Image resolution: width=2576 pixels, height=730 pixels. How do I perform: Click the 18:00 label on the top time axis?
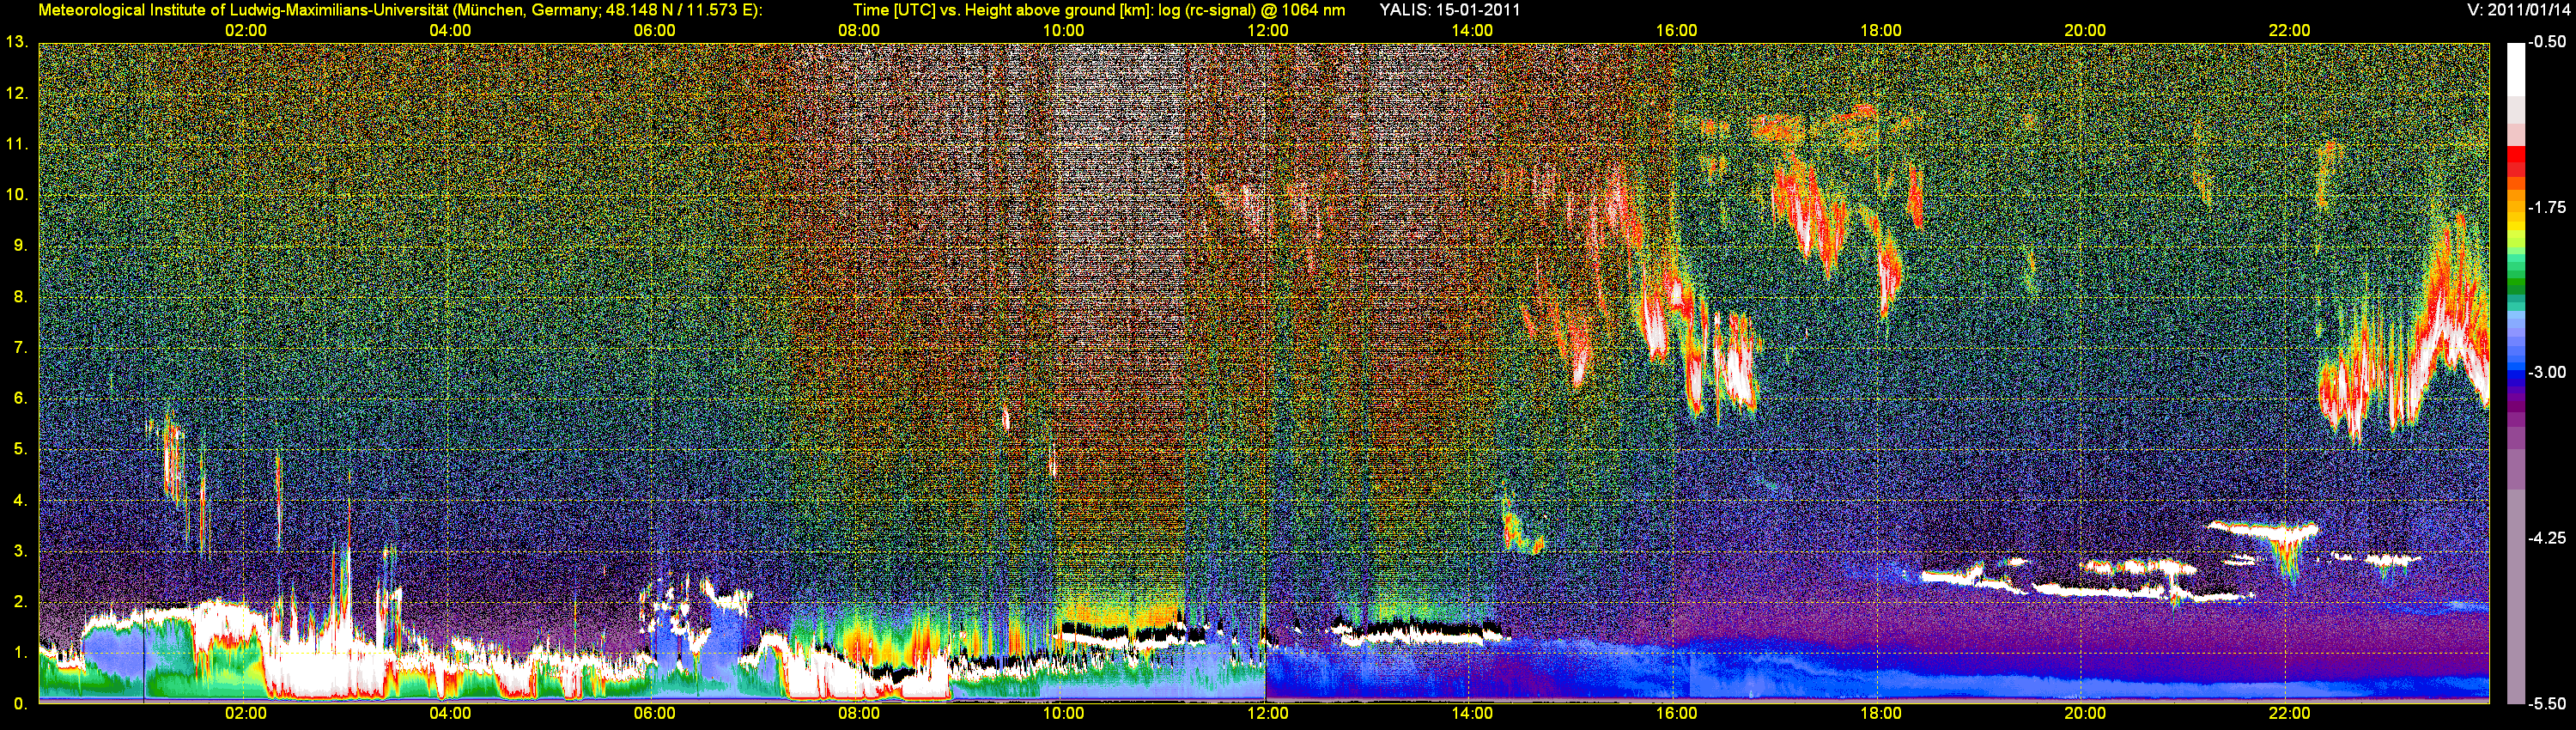click(x=1881, y=31)
